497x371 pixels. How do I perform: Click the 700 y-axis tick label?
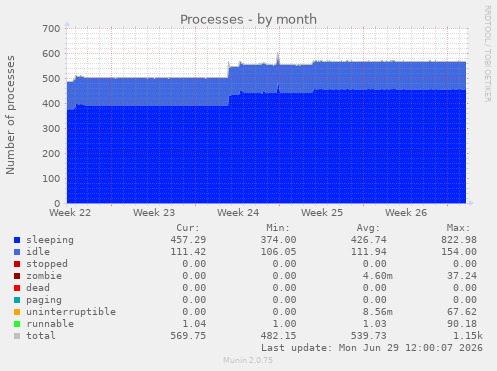click(51, 29)
